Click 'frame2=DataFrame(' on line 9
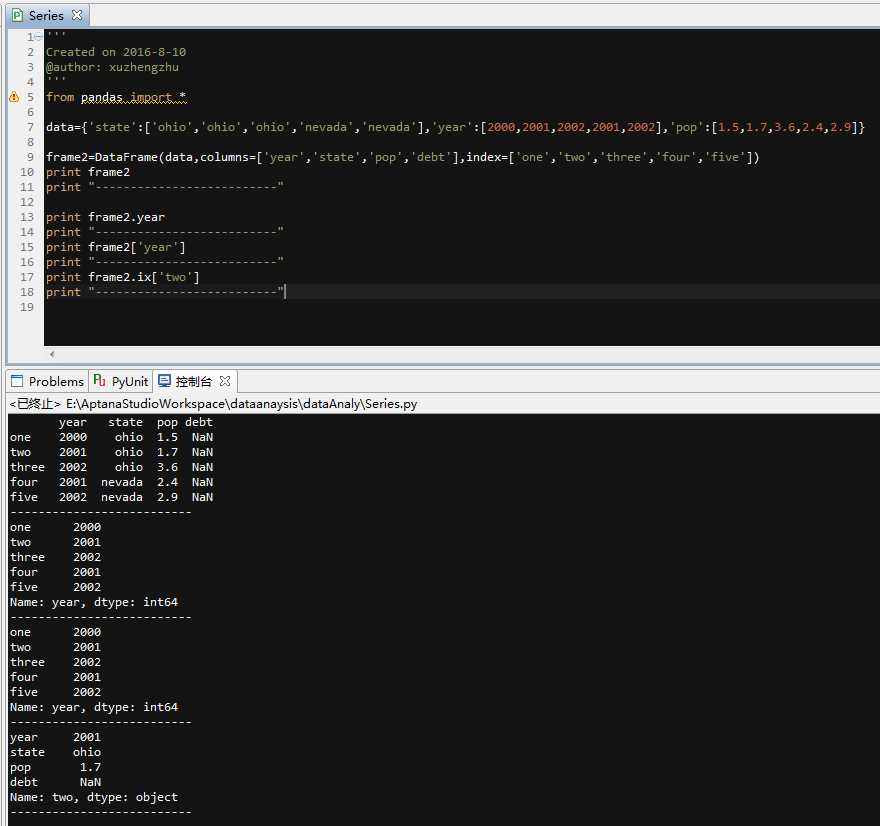The image size is (880, 826). (104, 157)
